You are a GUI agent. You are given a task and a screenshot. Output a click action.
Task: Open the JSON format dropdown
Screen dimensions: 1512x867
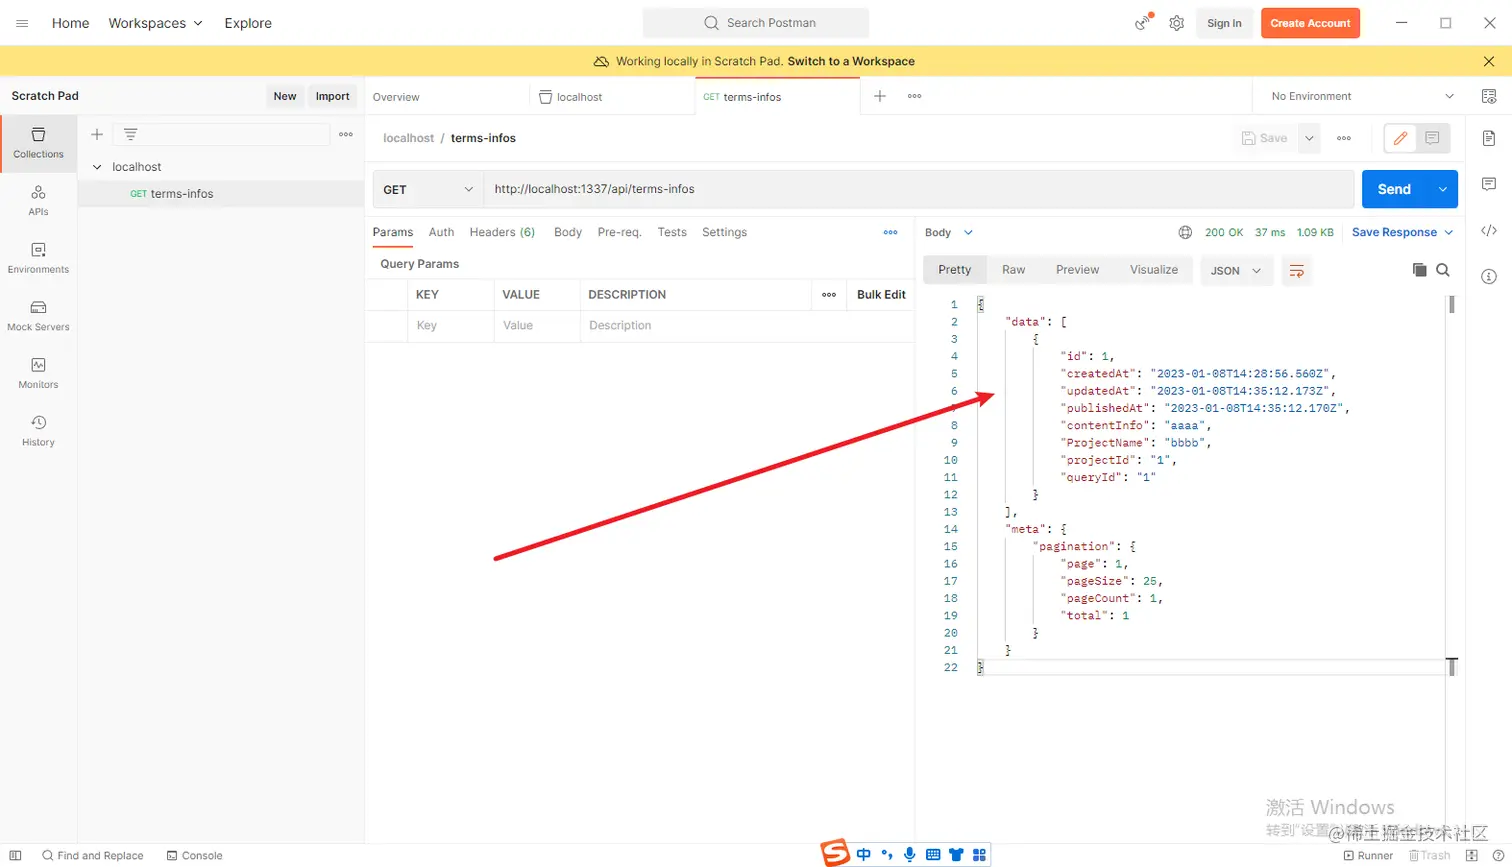(1236, 270)
